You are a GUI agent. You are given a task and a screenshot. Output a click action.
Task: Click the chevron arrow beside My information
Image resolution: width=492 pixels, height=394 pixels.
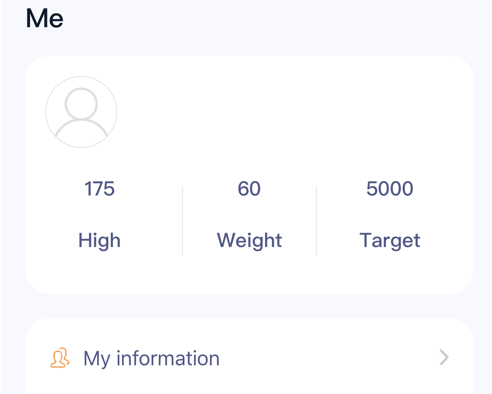pos(444,358)
